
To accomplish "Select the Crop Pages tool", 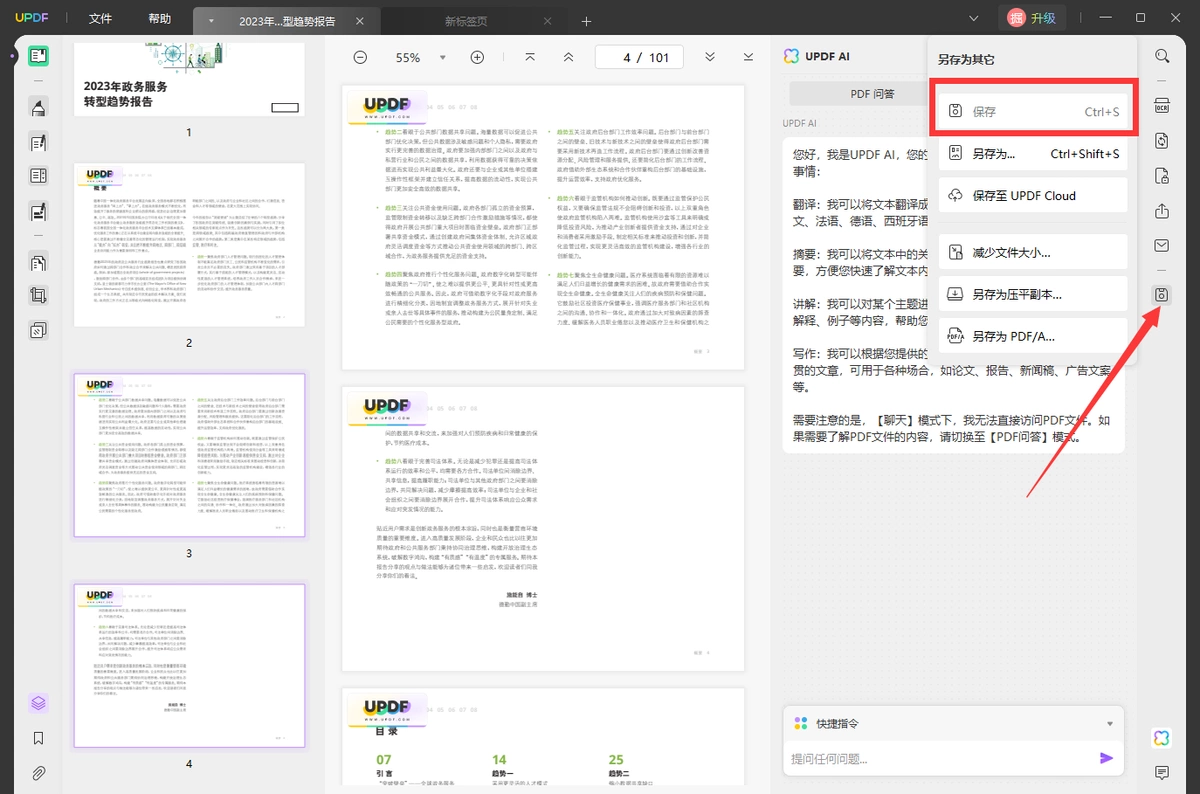I will pyautogui.click(x=38, y=296).
